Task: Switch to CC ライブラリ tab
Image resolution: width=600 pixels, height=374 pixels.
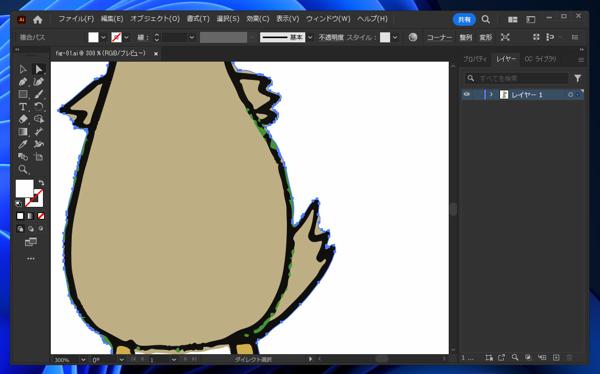Action: click(x=540, y=59)
